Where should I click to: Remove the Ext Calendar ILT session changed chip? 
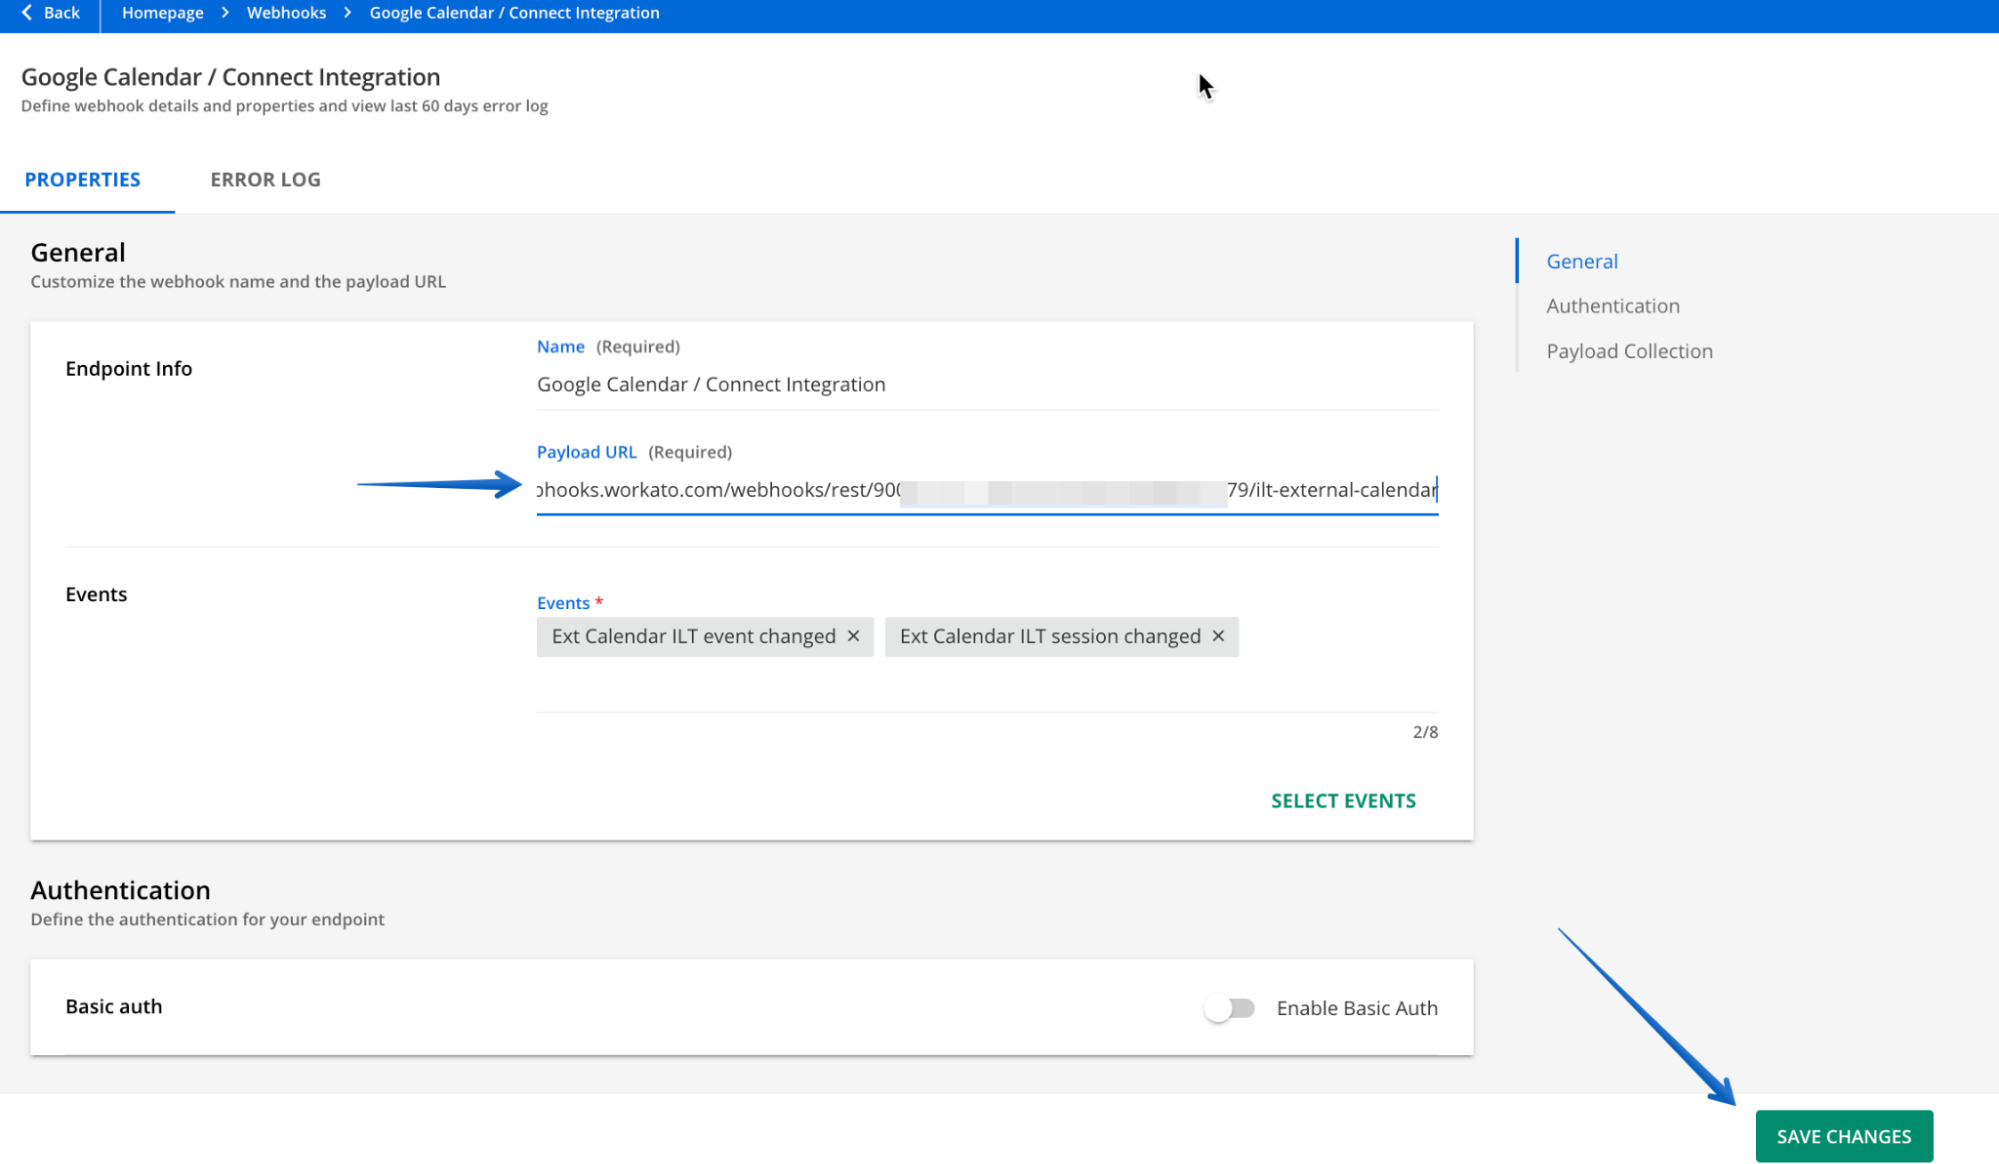(1218, 636)
